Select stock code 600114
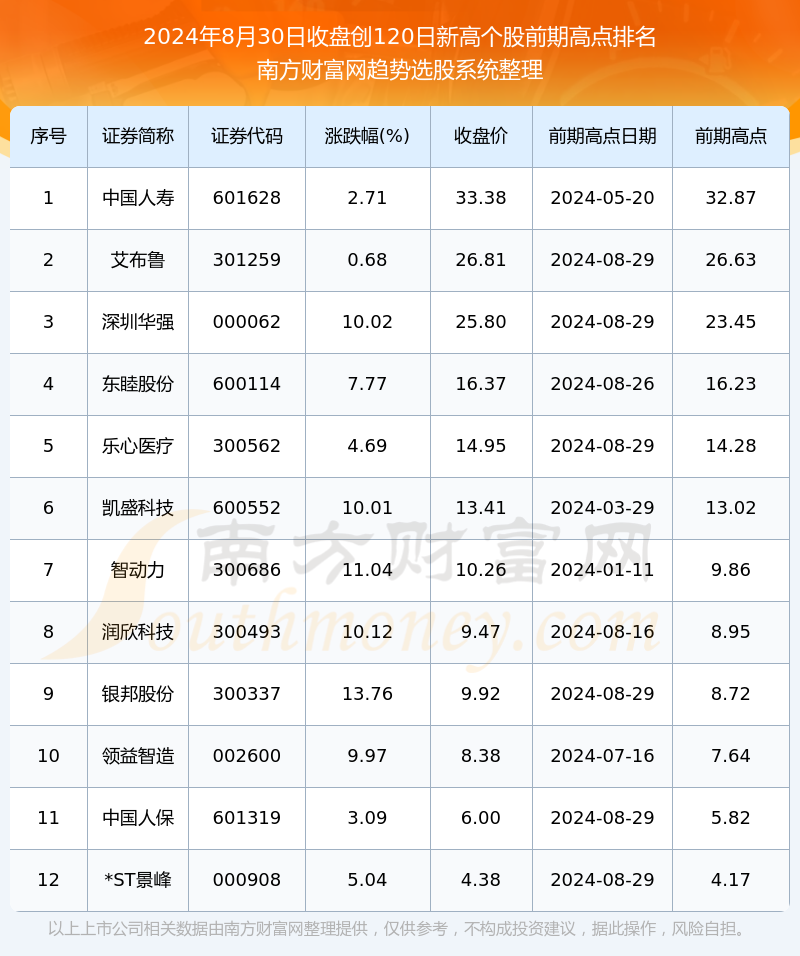The width and height of the screenshot is (800, 956). click(x=247, y=384)
